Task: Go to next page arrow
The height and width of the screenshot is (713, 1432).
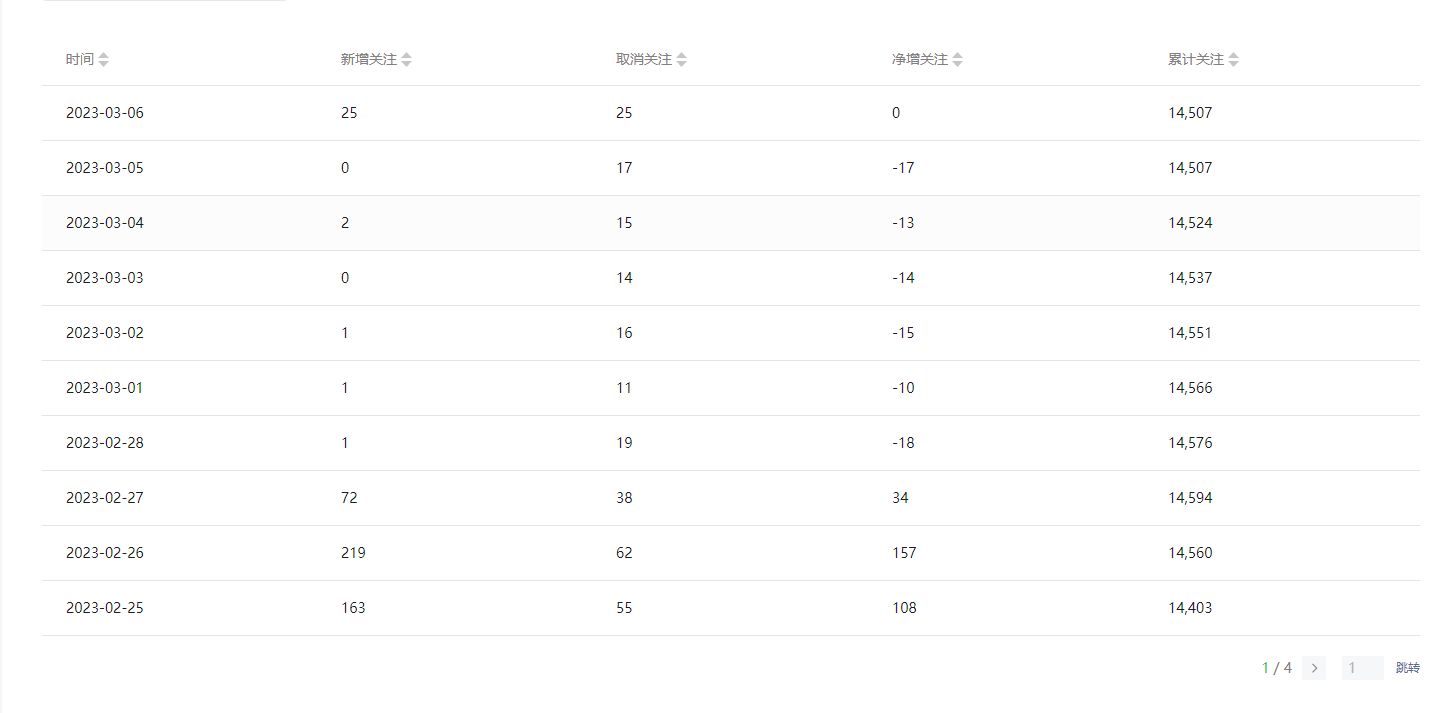Action: pos(1314,668)
